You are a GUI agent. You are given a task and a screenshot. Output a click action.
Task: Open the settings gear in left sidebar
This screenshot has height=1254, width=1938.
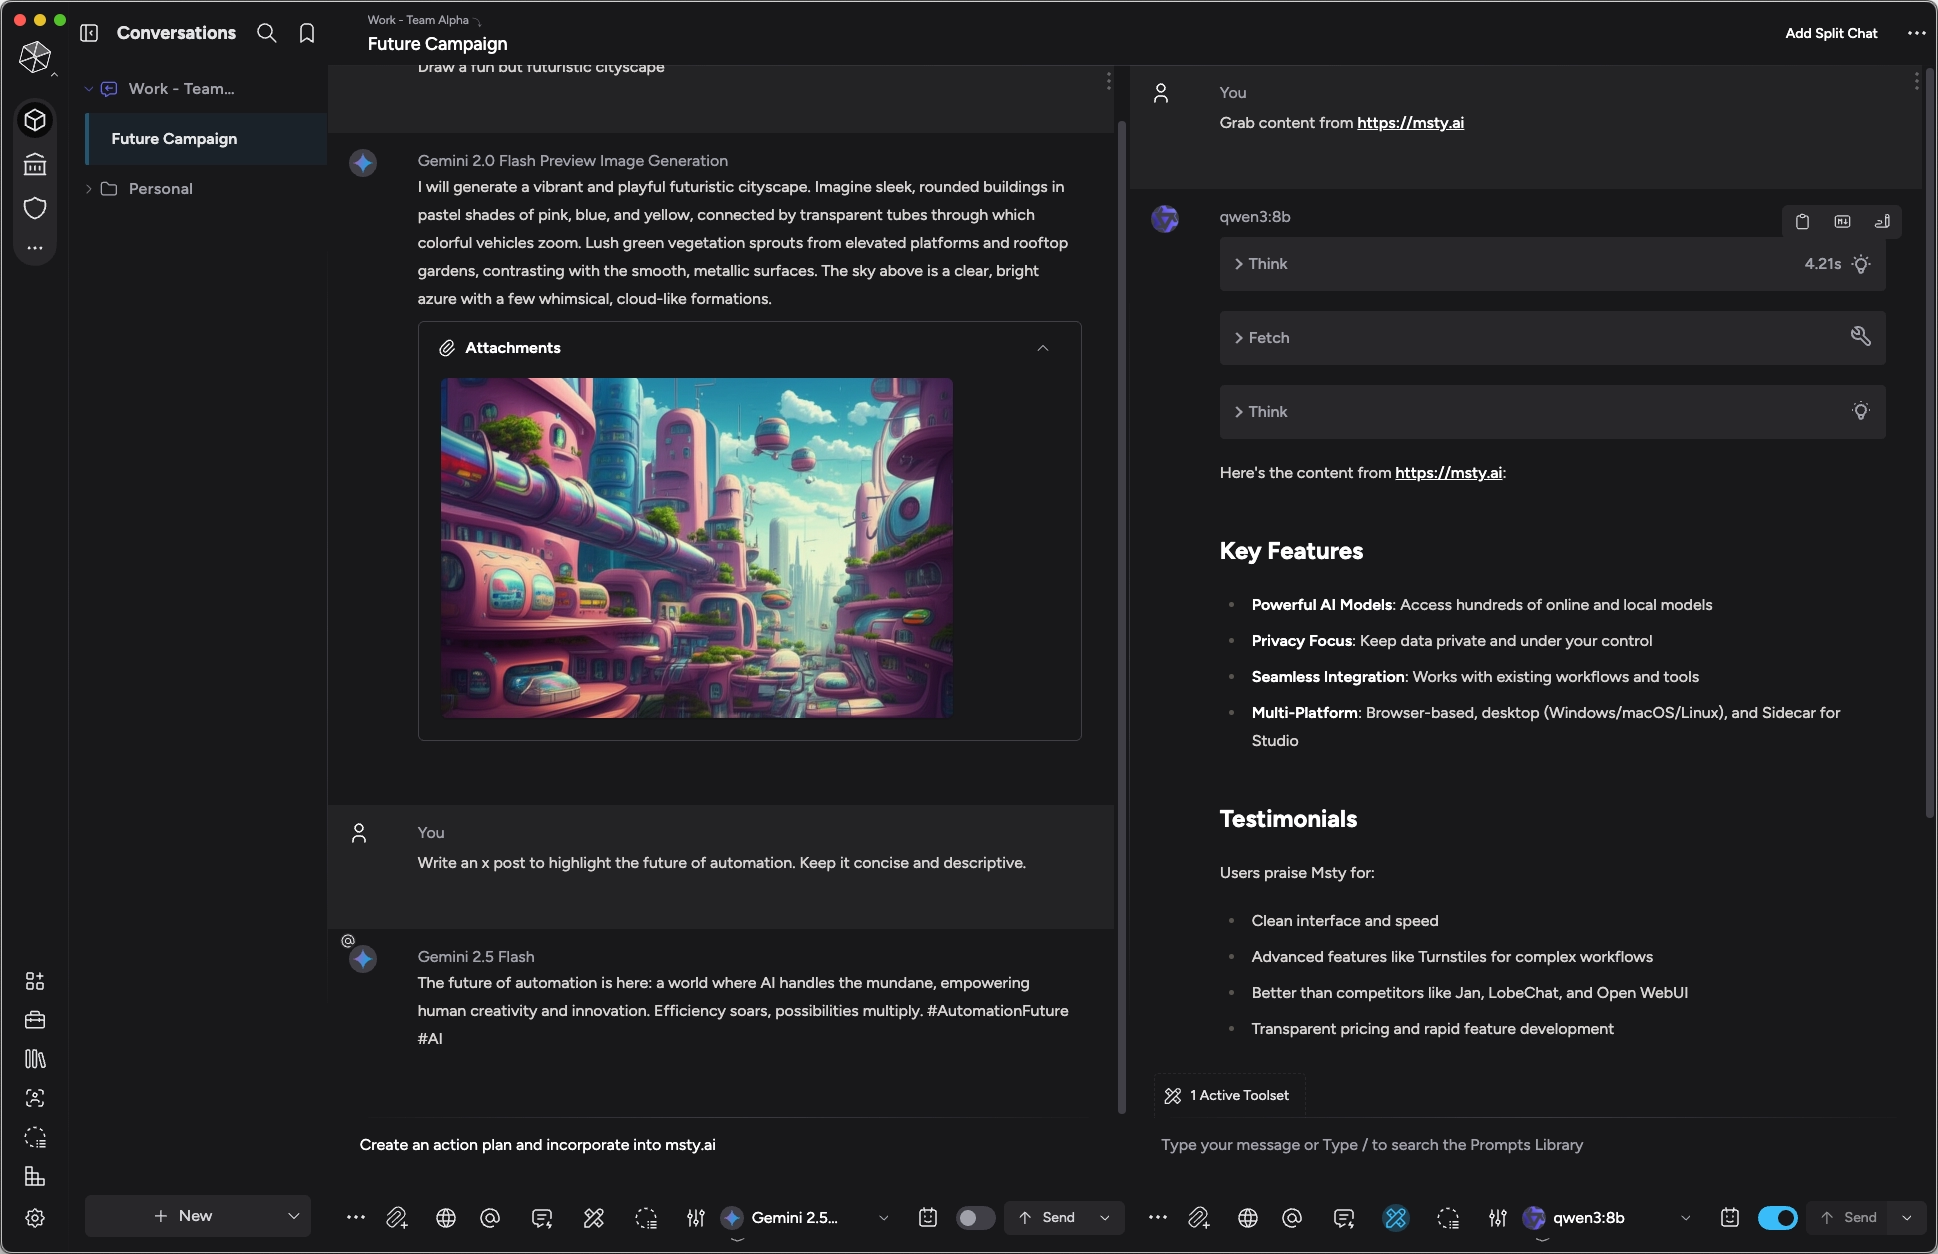click(x=35, y=1218)
